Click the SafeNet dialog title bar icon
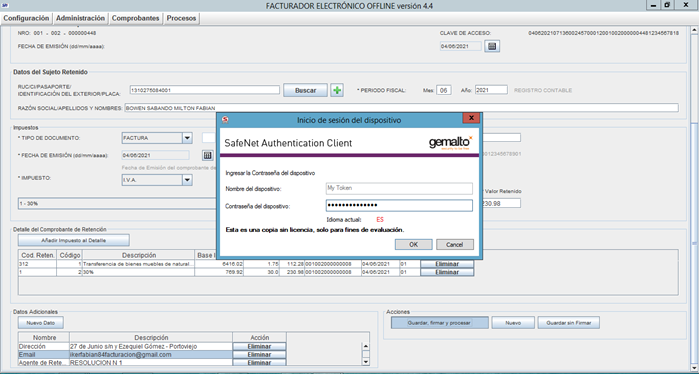Image resolution: width=699 pixels, height=374 pixels. point(225,119)
